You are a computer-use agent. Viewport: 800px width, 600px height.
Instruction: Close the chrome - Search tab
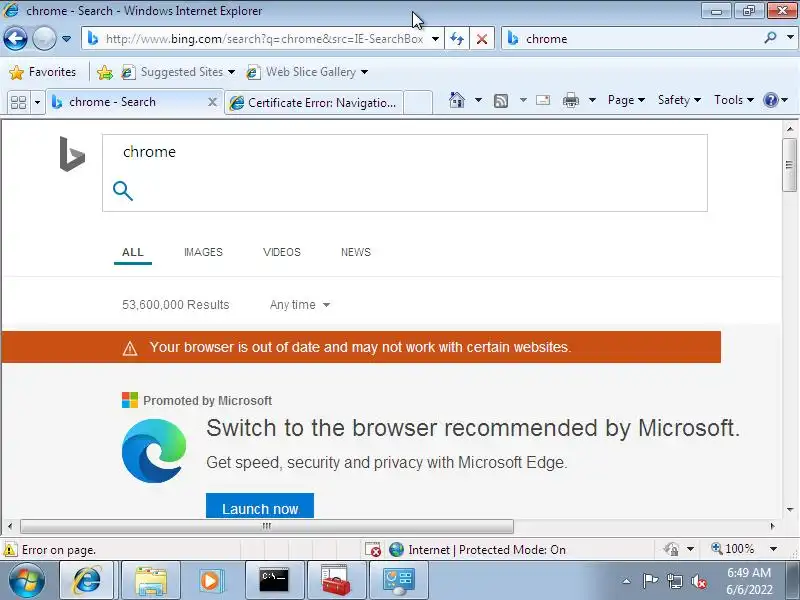tap(212, 102)
